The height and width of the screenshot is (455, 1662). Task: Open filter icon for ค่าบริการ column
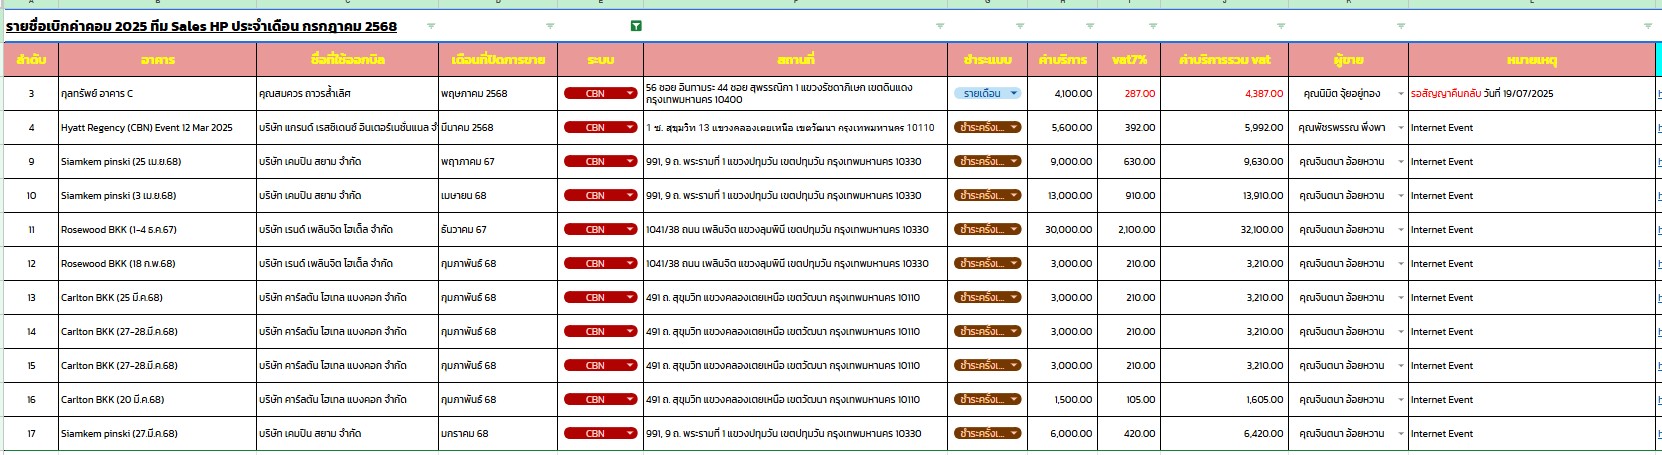[x=1090, y=26]
